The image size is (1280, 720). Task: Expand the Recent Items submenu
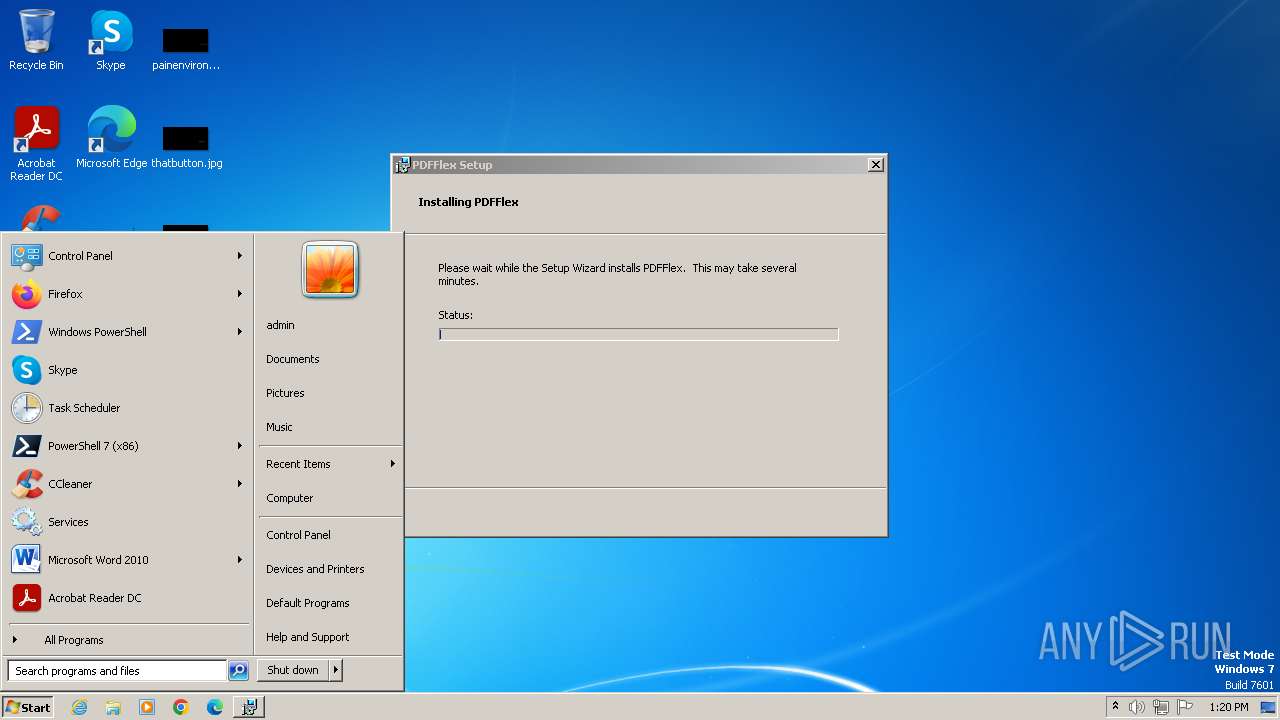pyautogui.click(x=330, y=464)
